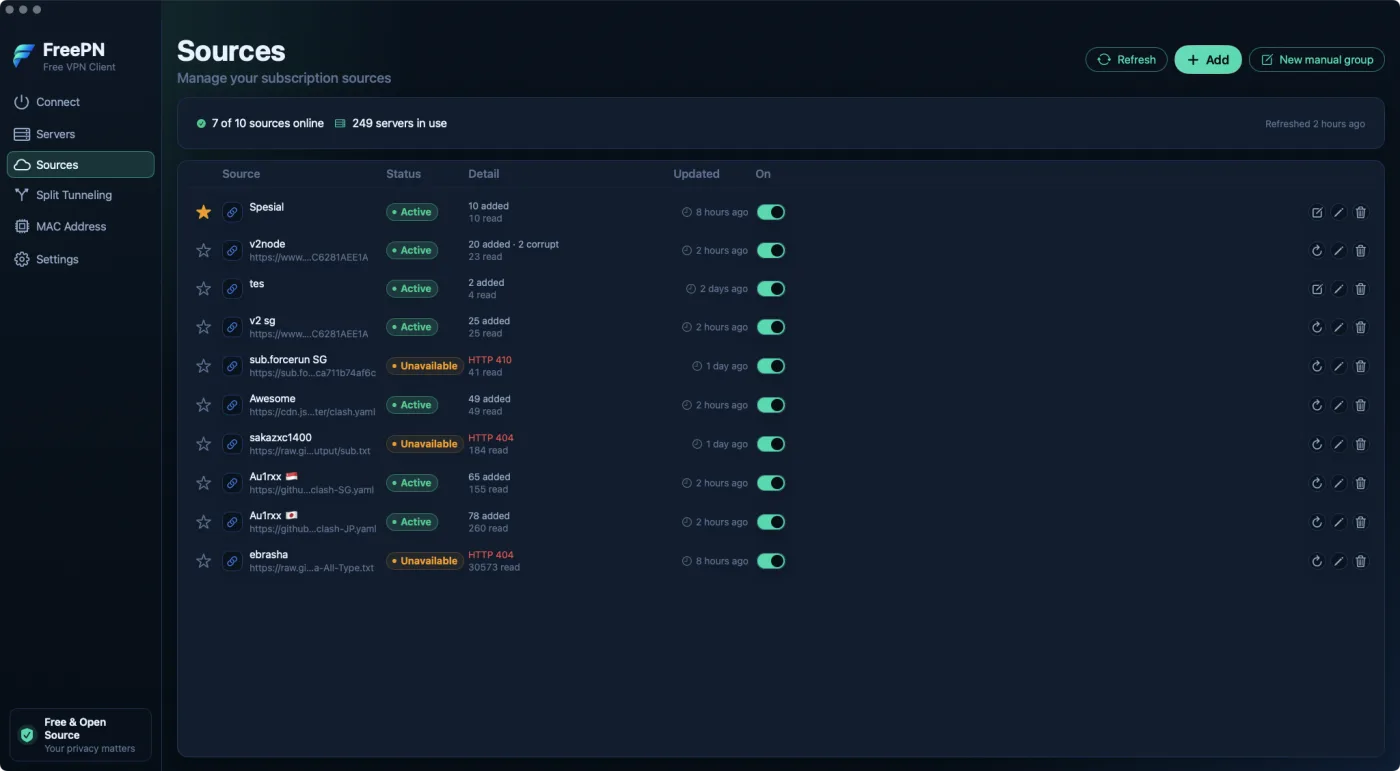Refresh the sub.forcerun SG source
Image resolution: width=1400 pixels, height=771 pixels.
(1317, 366)
